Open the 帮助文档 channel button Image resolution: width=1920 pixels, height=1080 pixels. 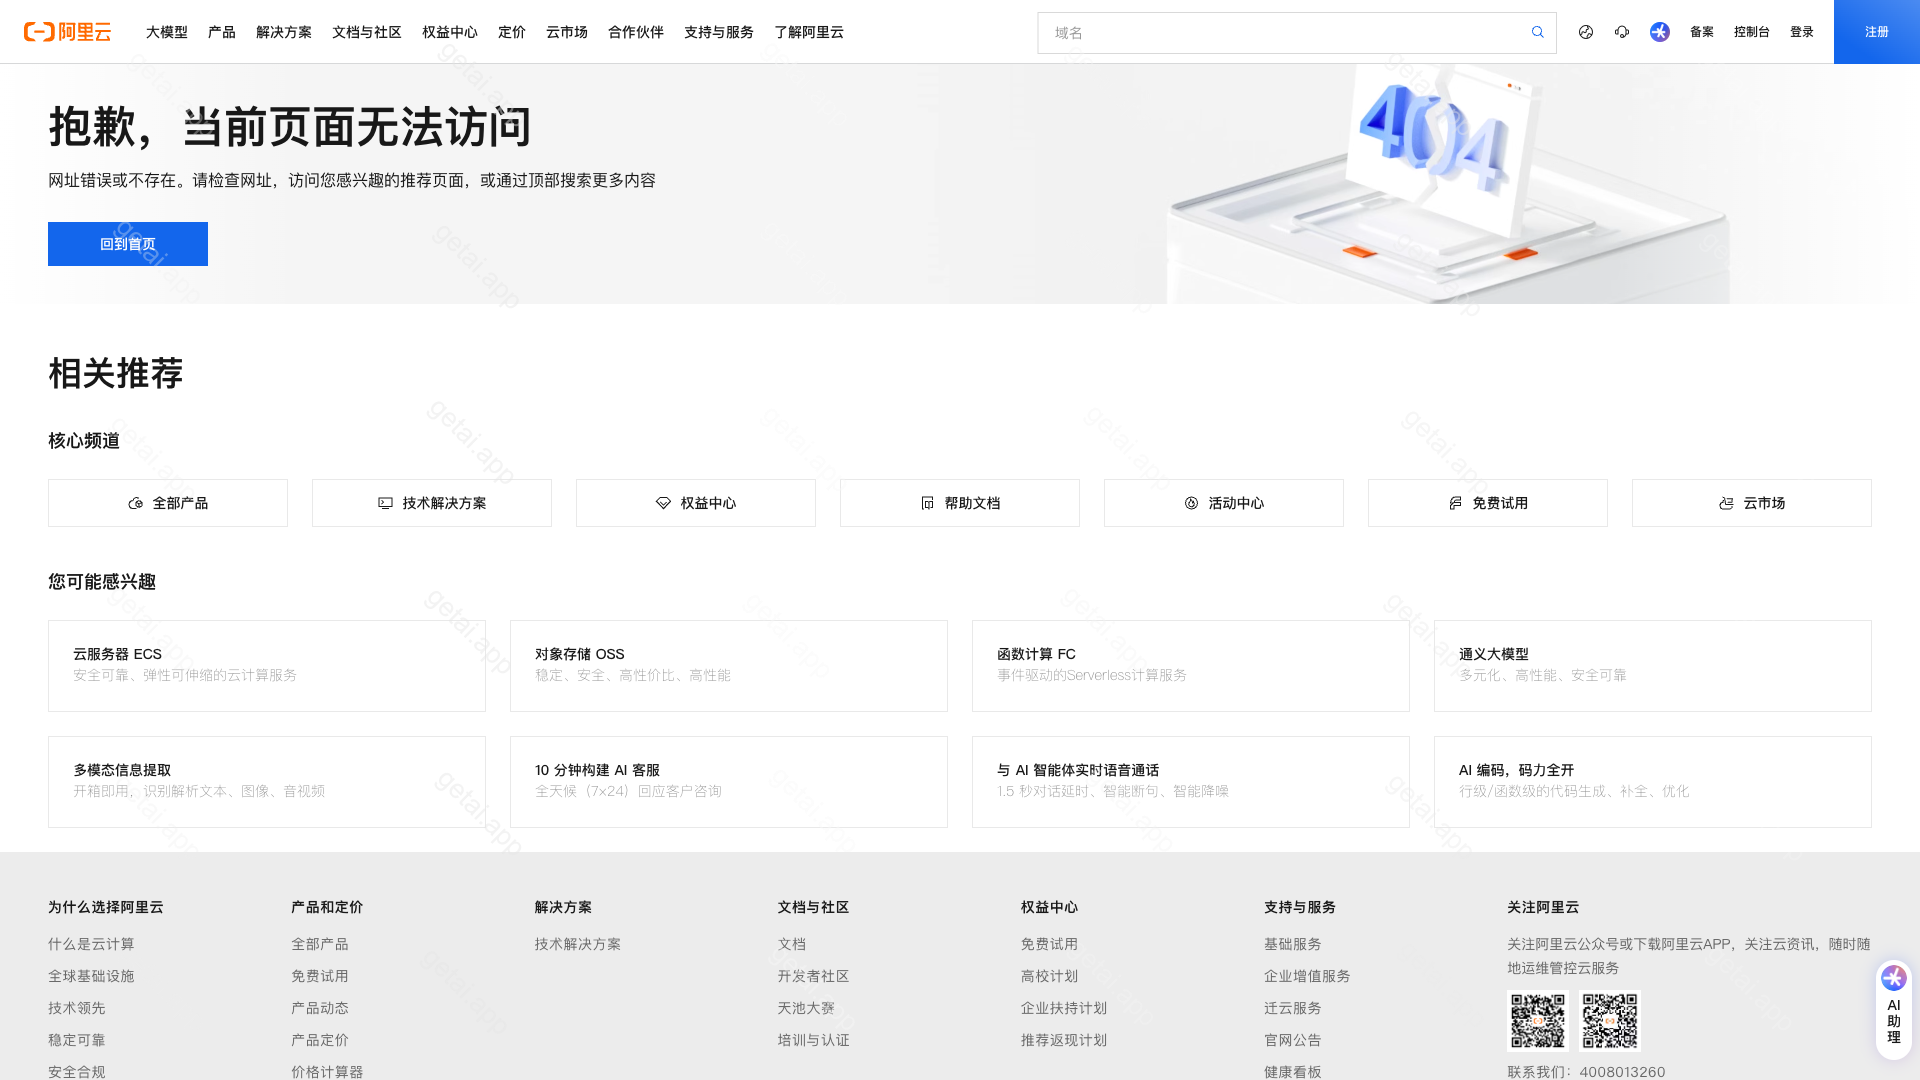(x=960, y=503)
